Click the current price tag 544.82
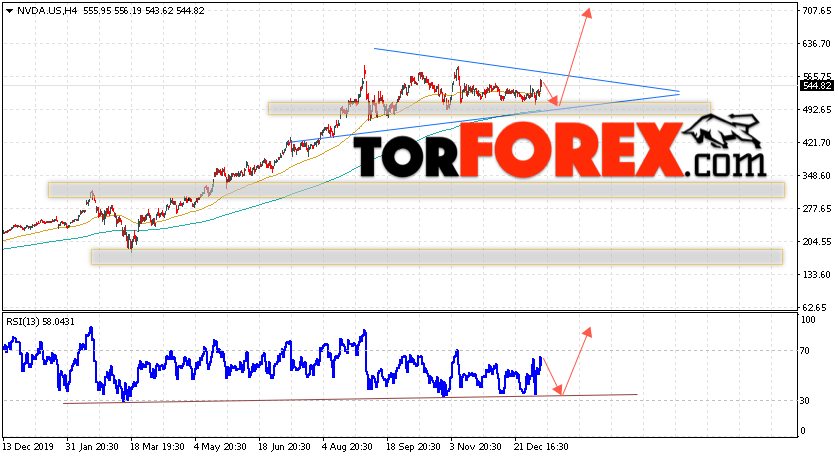This screenshot has width=838, height=458. tap(817, 86)
